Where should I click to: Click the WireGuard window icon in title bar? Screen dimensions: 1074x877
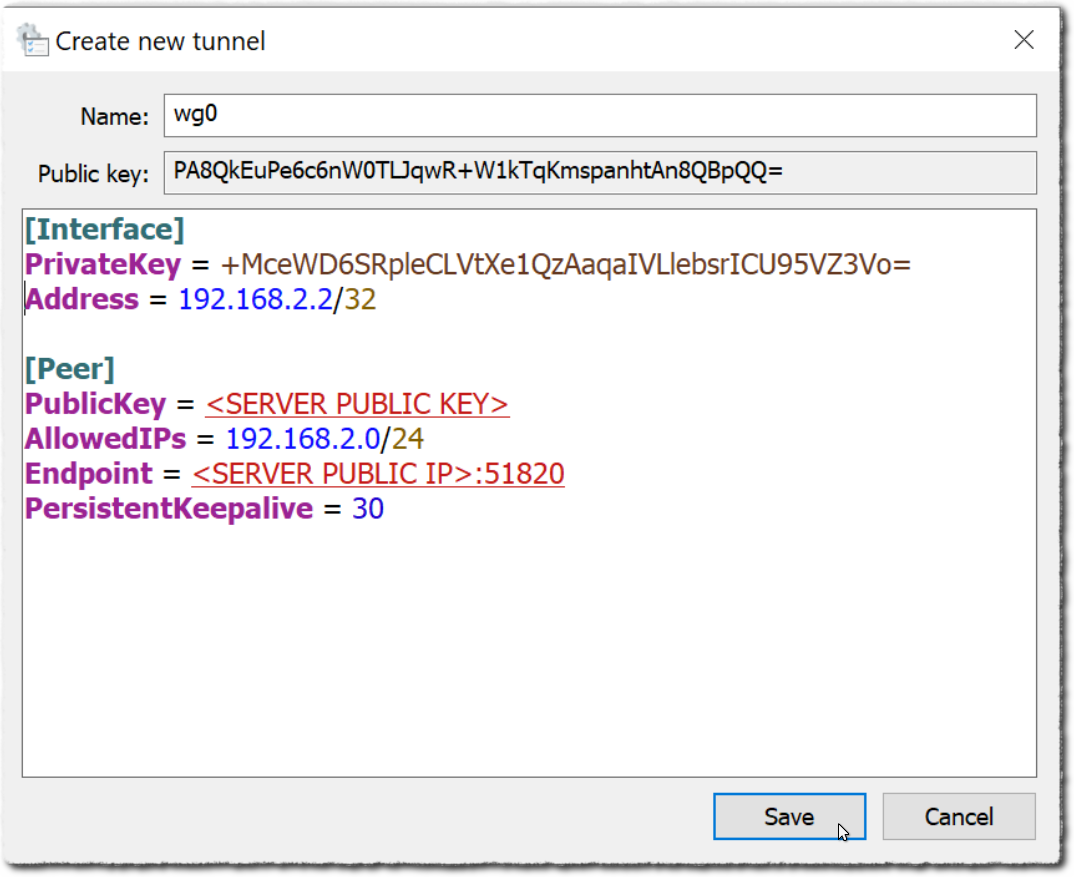(33, 41)
